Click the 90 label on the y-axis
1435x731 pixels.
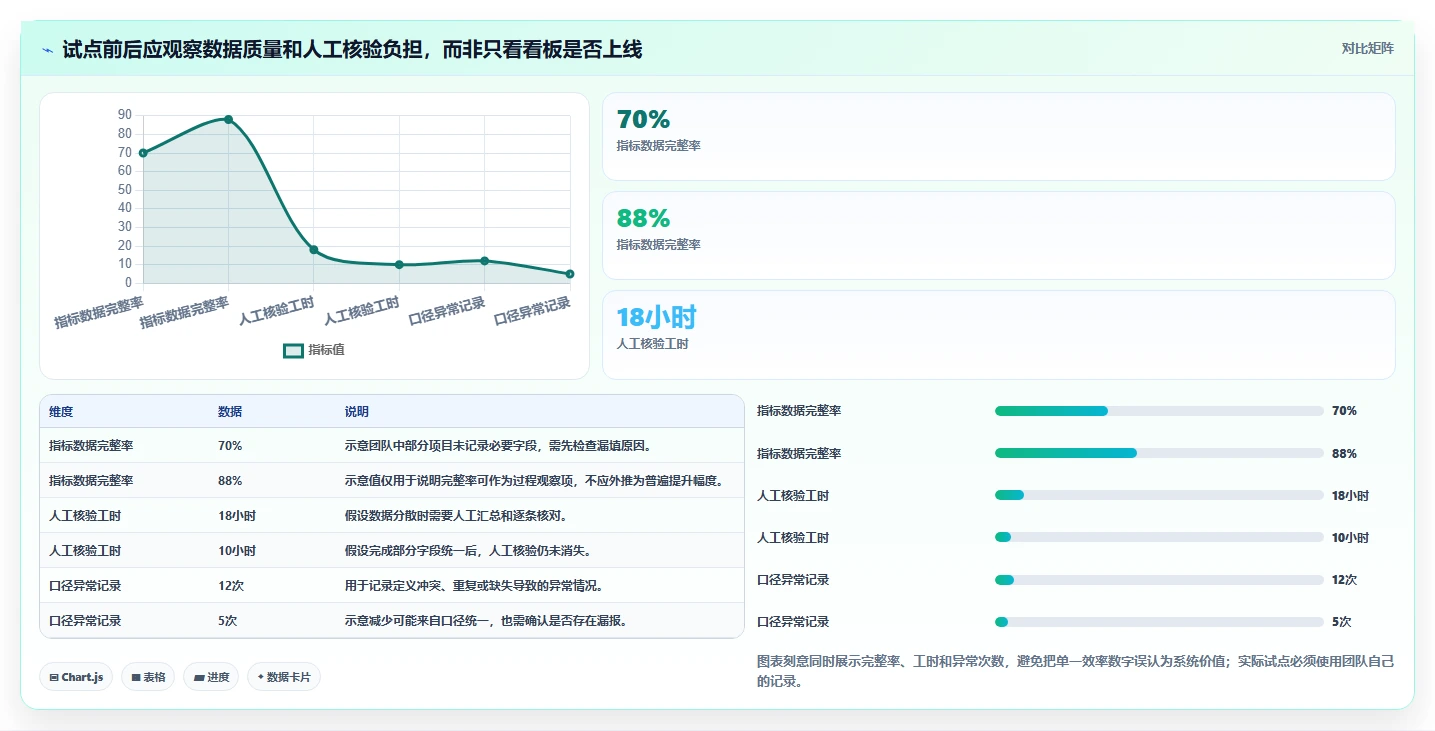click(125, 116)
